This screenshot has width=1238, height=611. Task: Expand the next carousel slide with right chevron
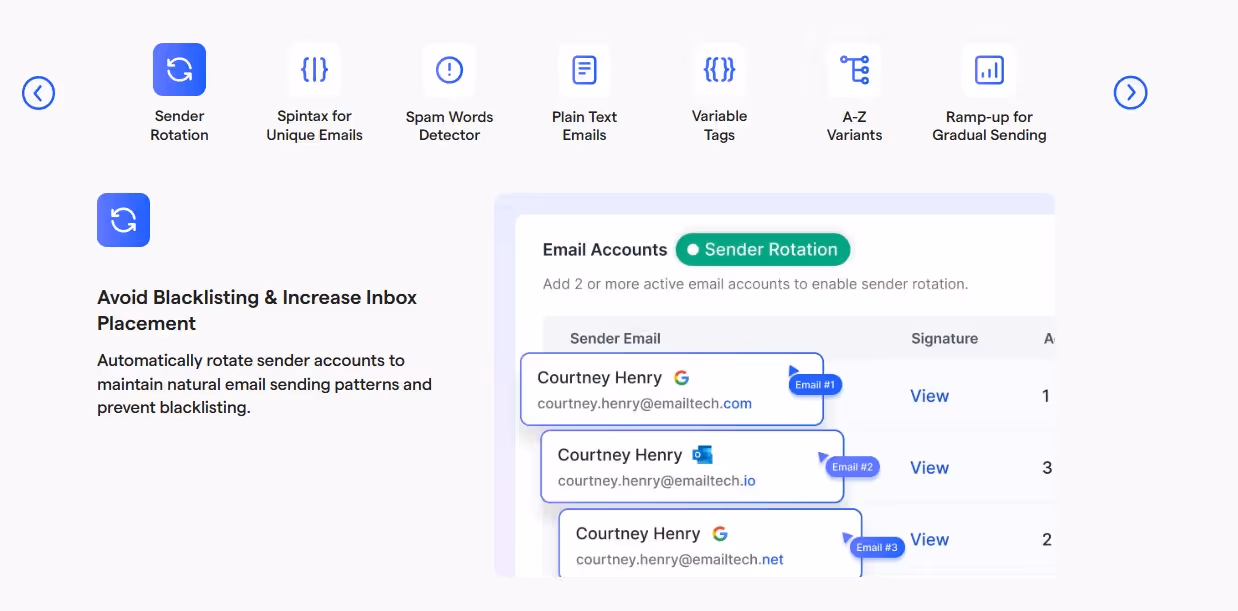(1130, 92)
